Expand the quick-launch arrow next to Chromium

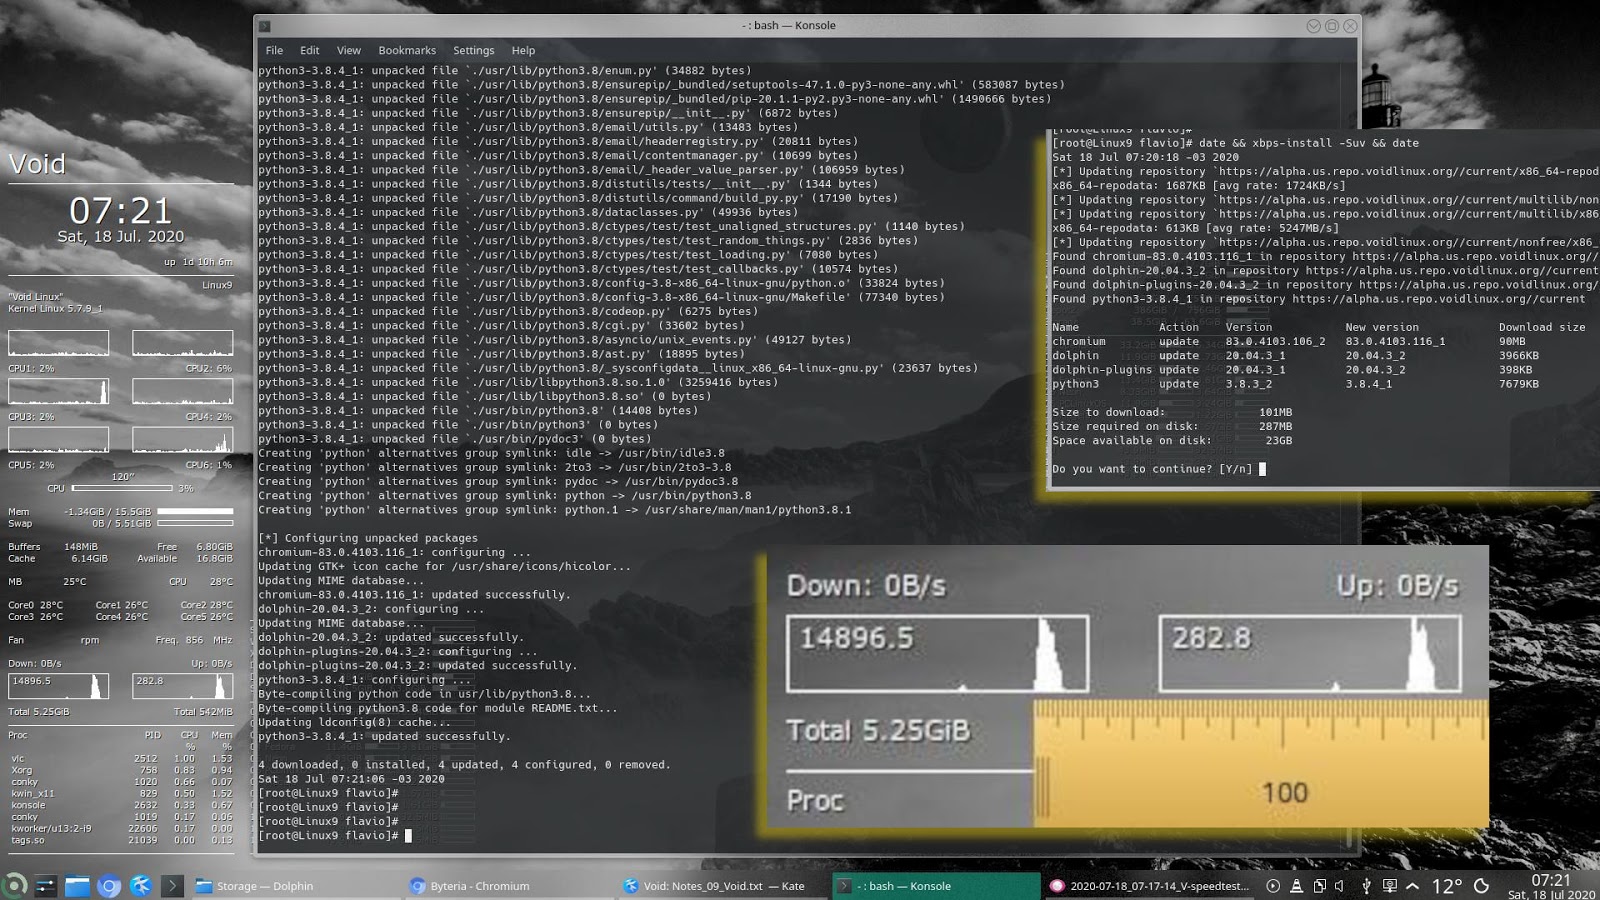[172, 885]
